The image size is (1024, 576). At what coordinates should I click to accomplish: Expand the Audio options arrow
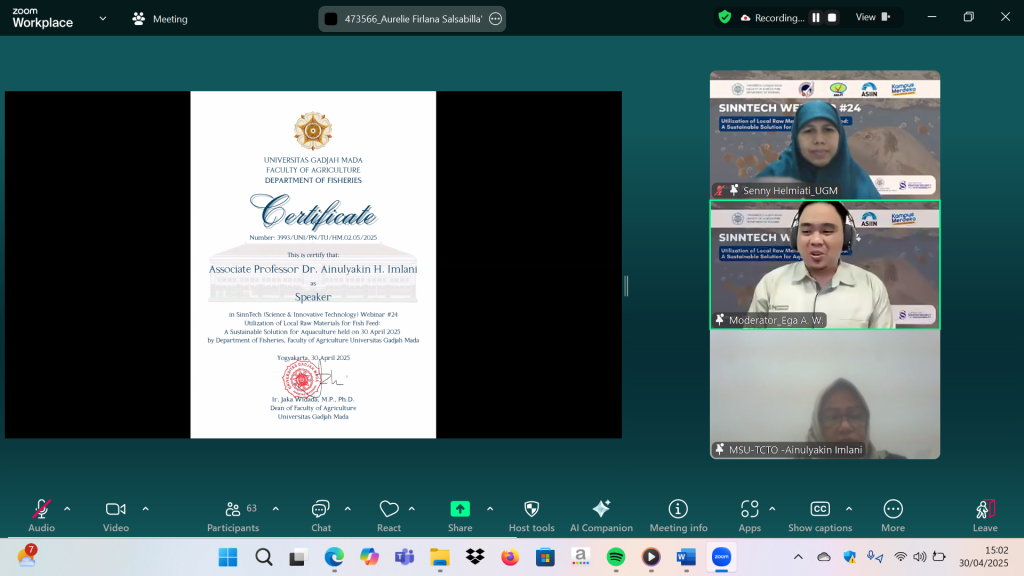[x=67, y=509]
